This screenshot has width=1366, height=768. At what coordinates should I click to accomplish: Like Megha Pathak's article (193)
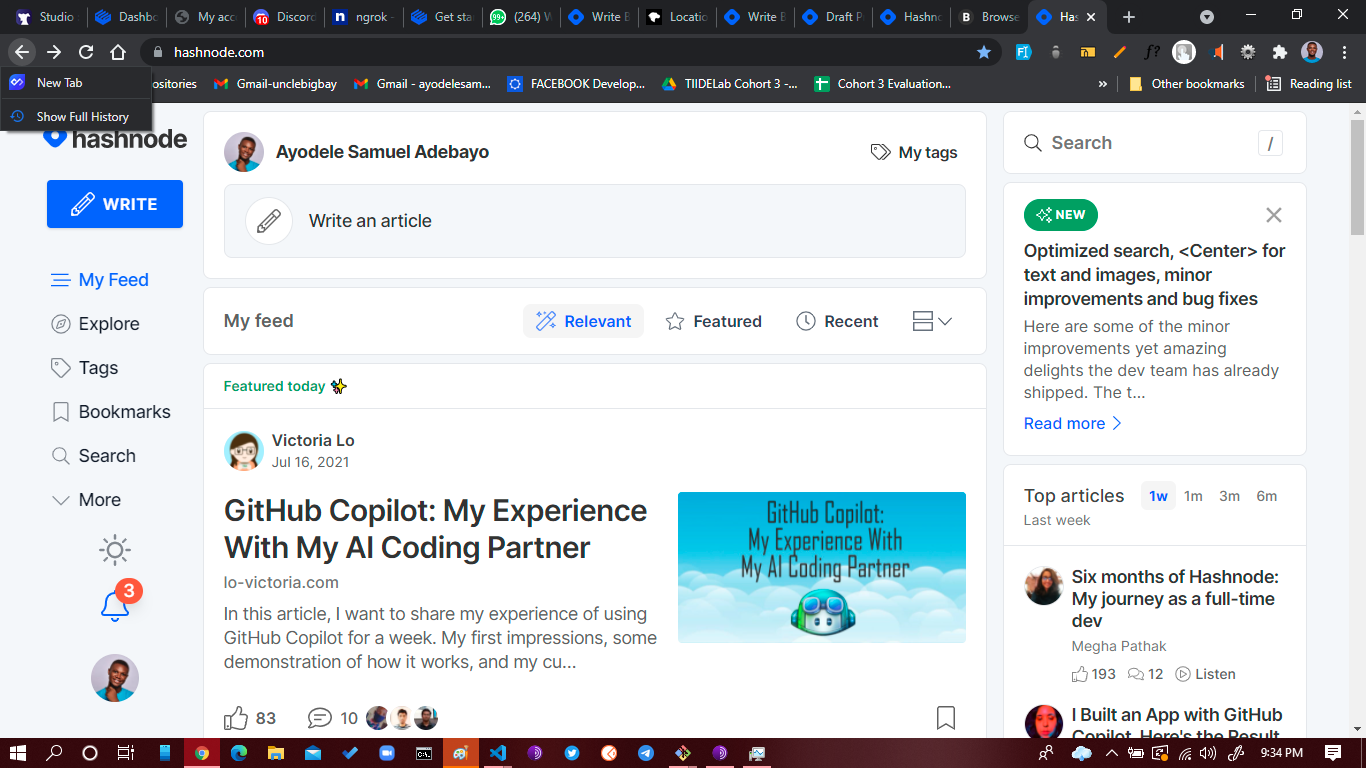pos(1094,674)
